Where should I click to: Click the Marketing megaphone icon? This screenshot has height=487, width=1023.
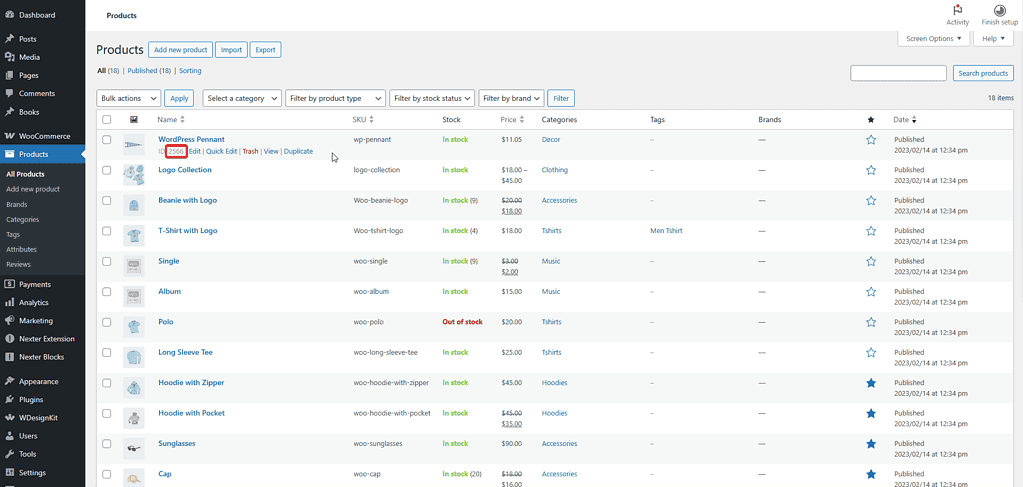click(9, 321)
